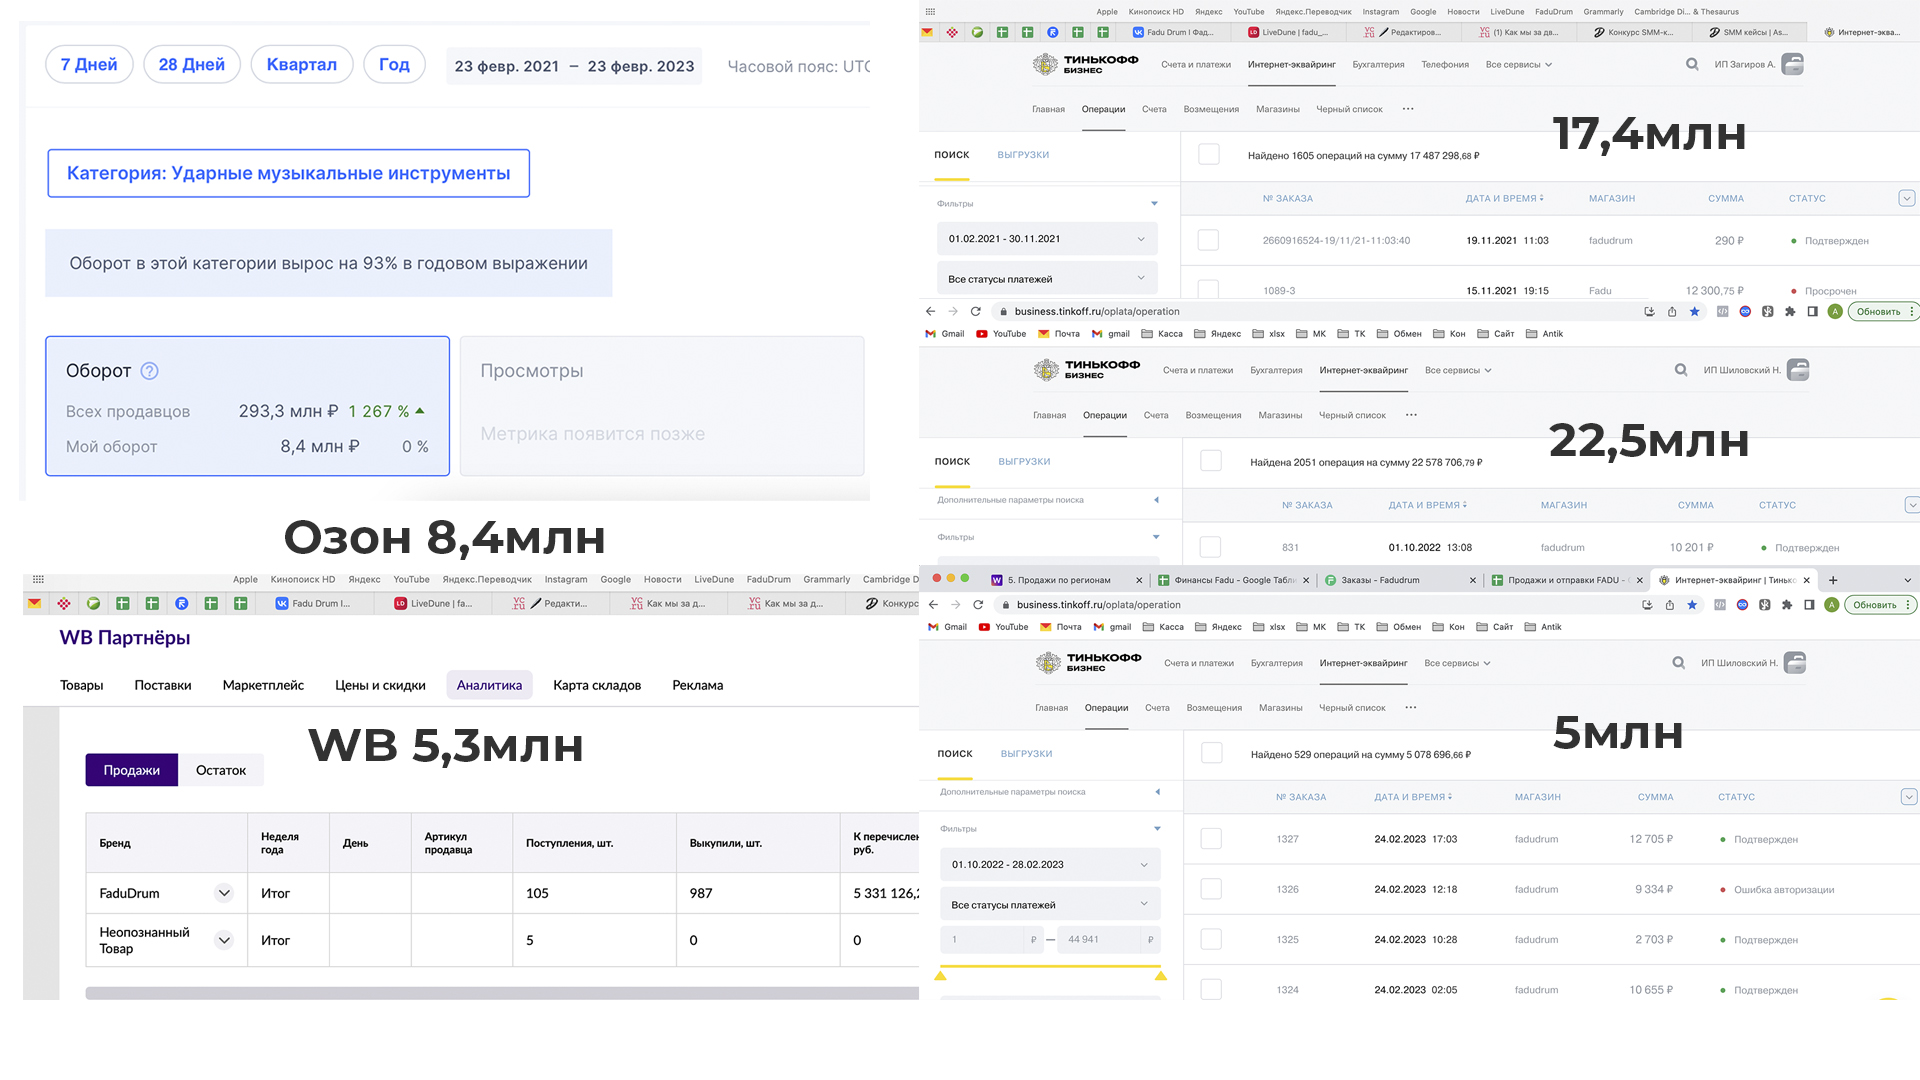Image resolution: width=1920 pixels, height=1080 pixels.
Task: Check the row of order 831
Action: click(x=1210, y=547)
